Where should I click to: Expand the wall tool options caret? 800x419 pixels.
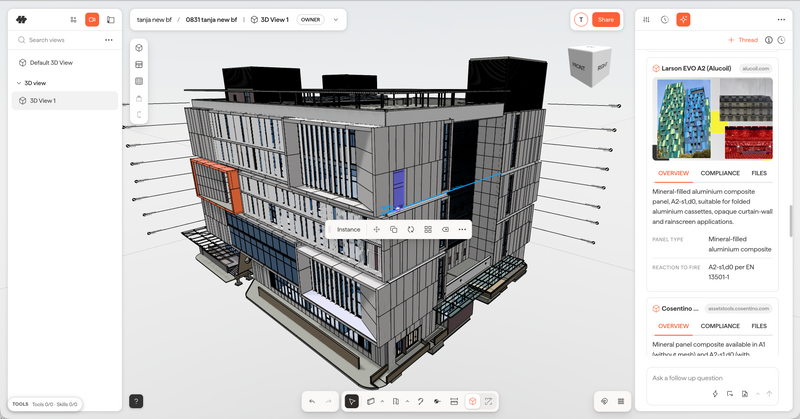(x=382, y=402)
